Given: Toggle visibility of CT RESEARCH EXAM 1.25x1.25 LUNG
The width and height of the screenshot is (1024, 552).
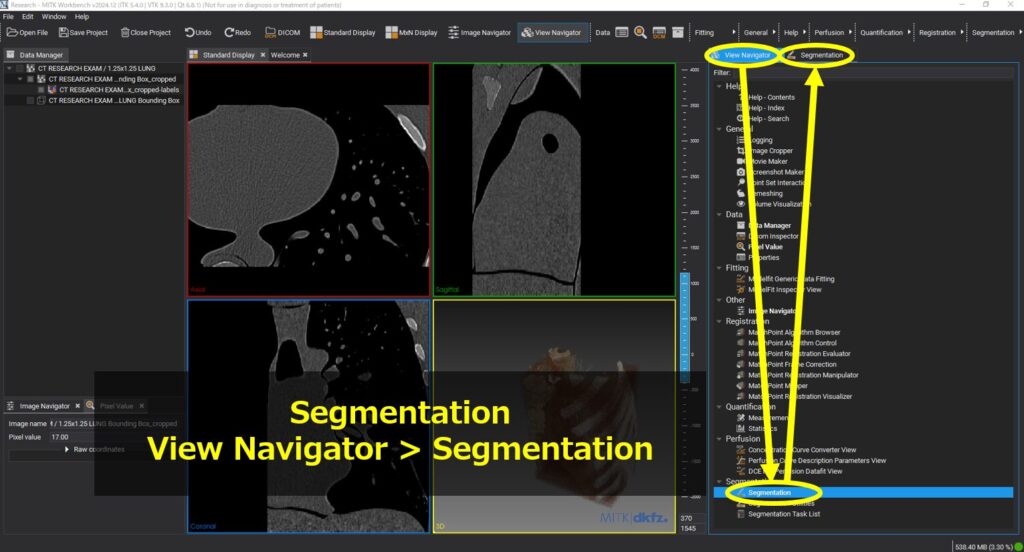Looking at the screenshot, I should click(20, 69).
